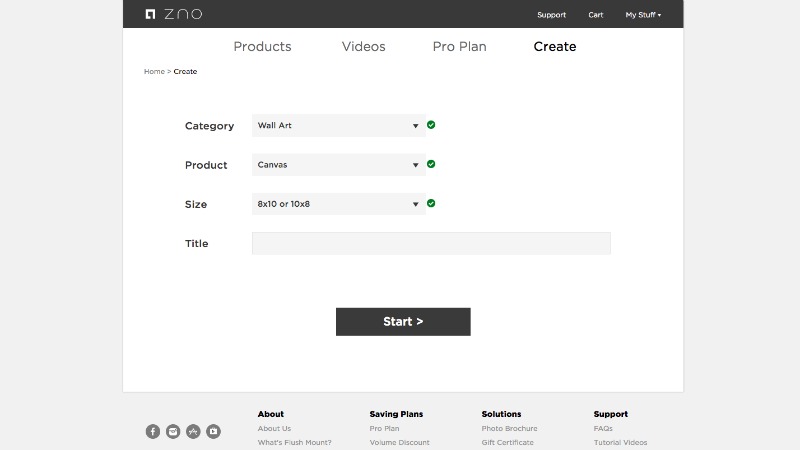
Task: Click the Support footer heading
Action: pos(611,414)
